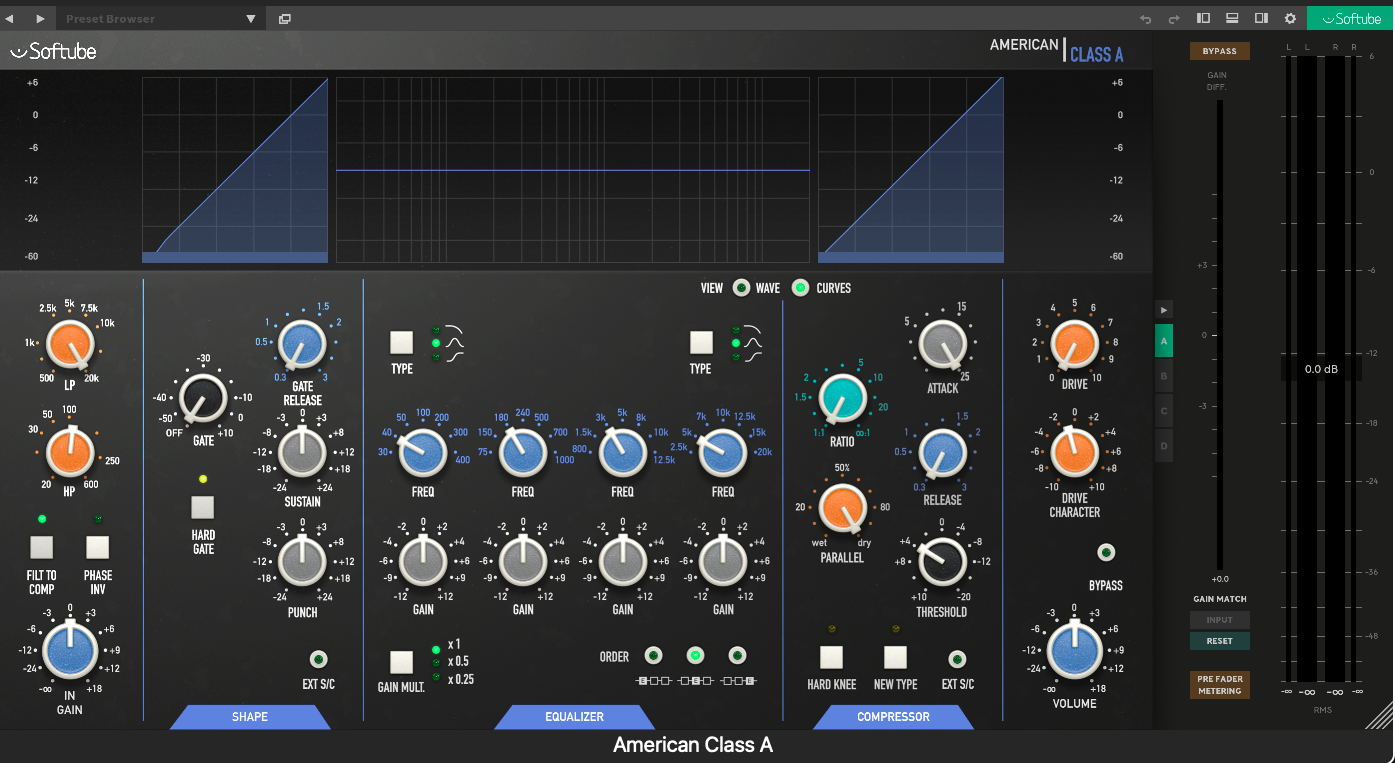Click the first EQ band GAIN knob
The height and width of the screenshot is (763, 1395).
click(x=422, y=560)
